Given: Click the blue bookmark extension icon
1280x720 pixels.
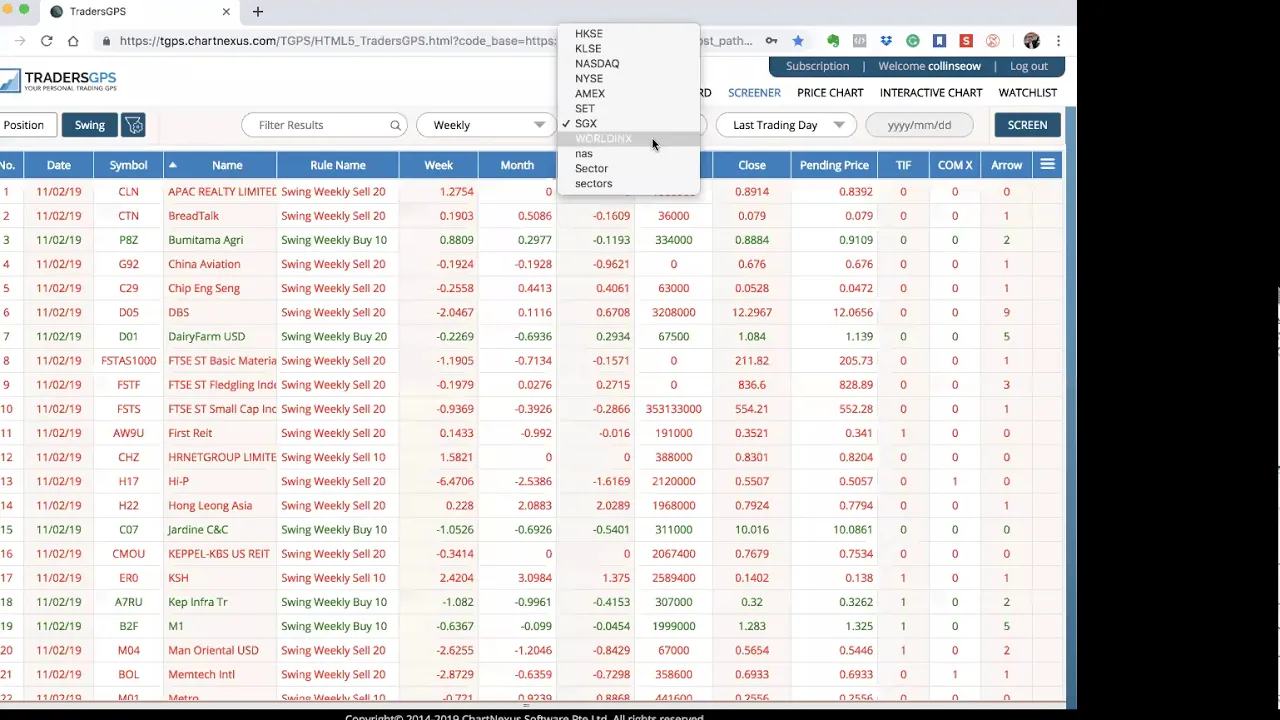Looking at the screenshot, I should click(x=939, y=41).
